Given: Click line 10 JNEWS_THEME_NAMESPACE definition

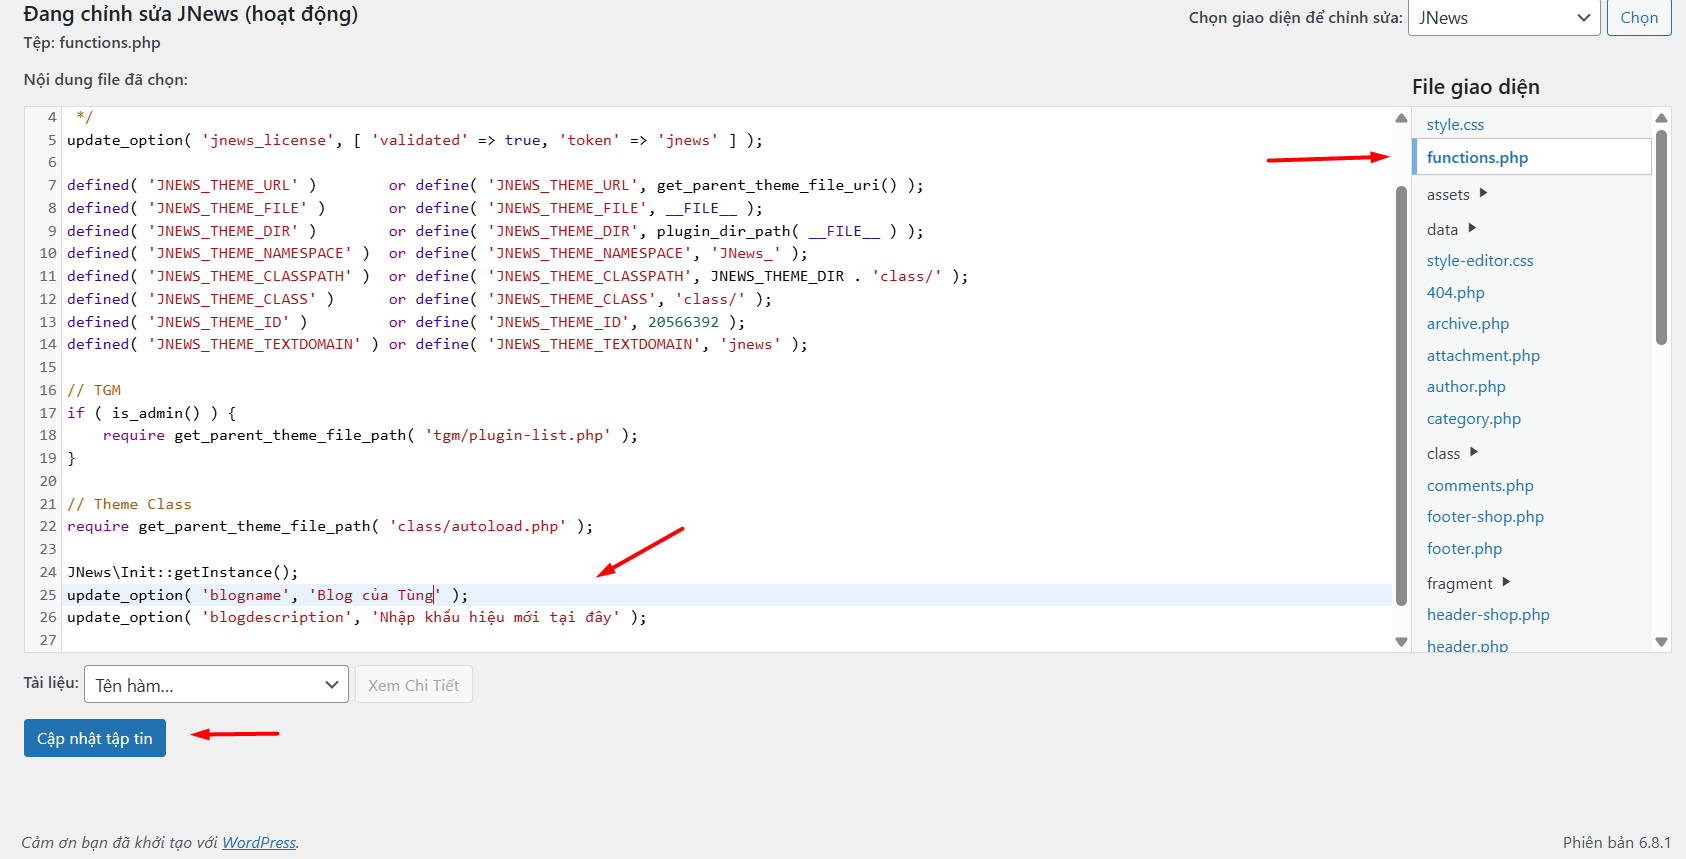Looking at the screenshot, I should pos(437,253).
